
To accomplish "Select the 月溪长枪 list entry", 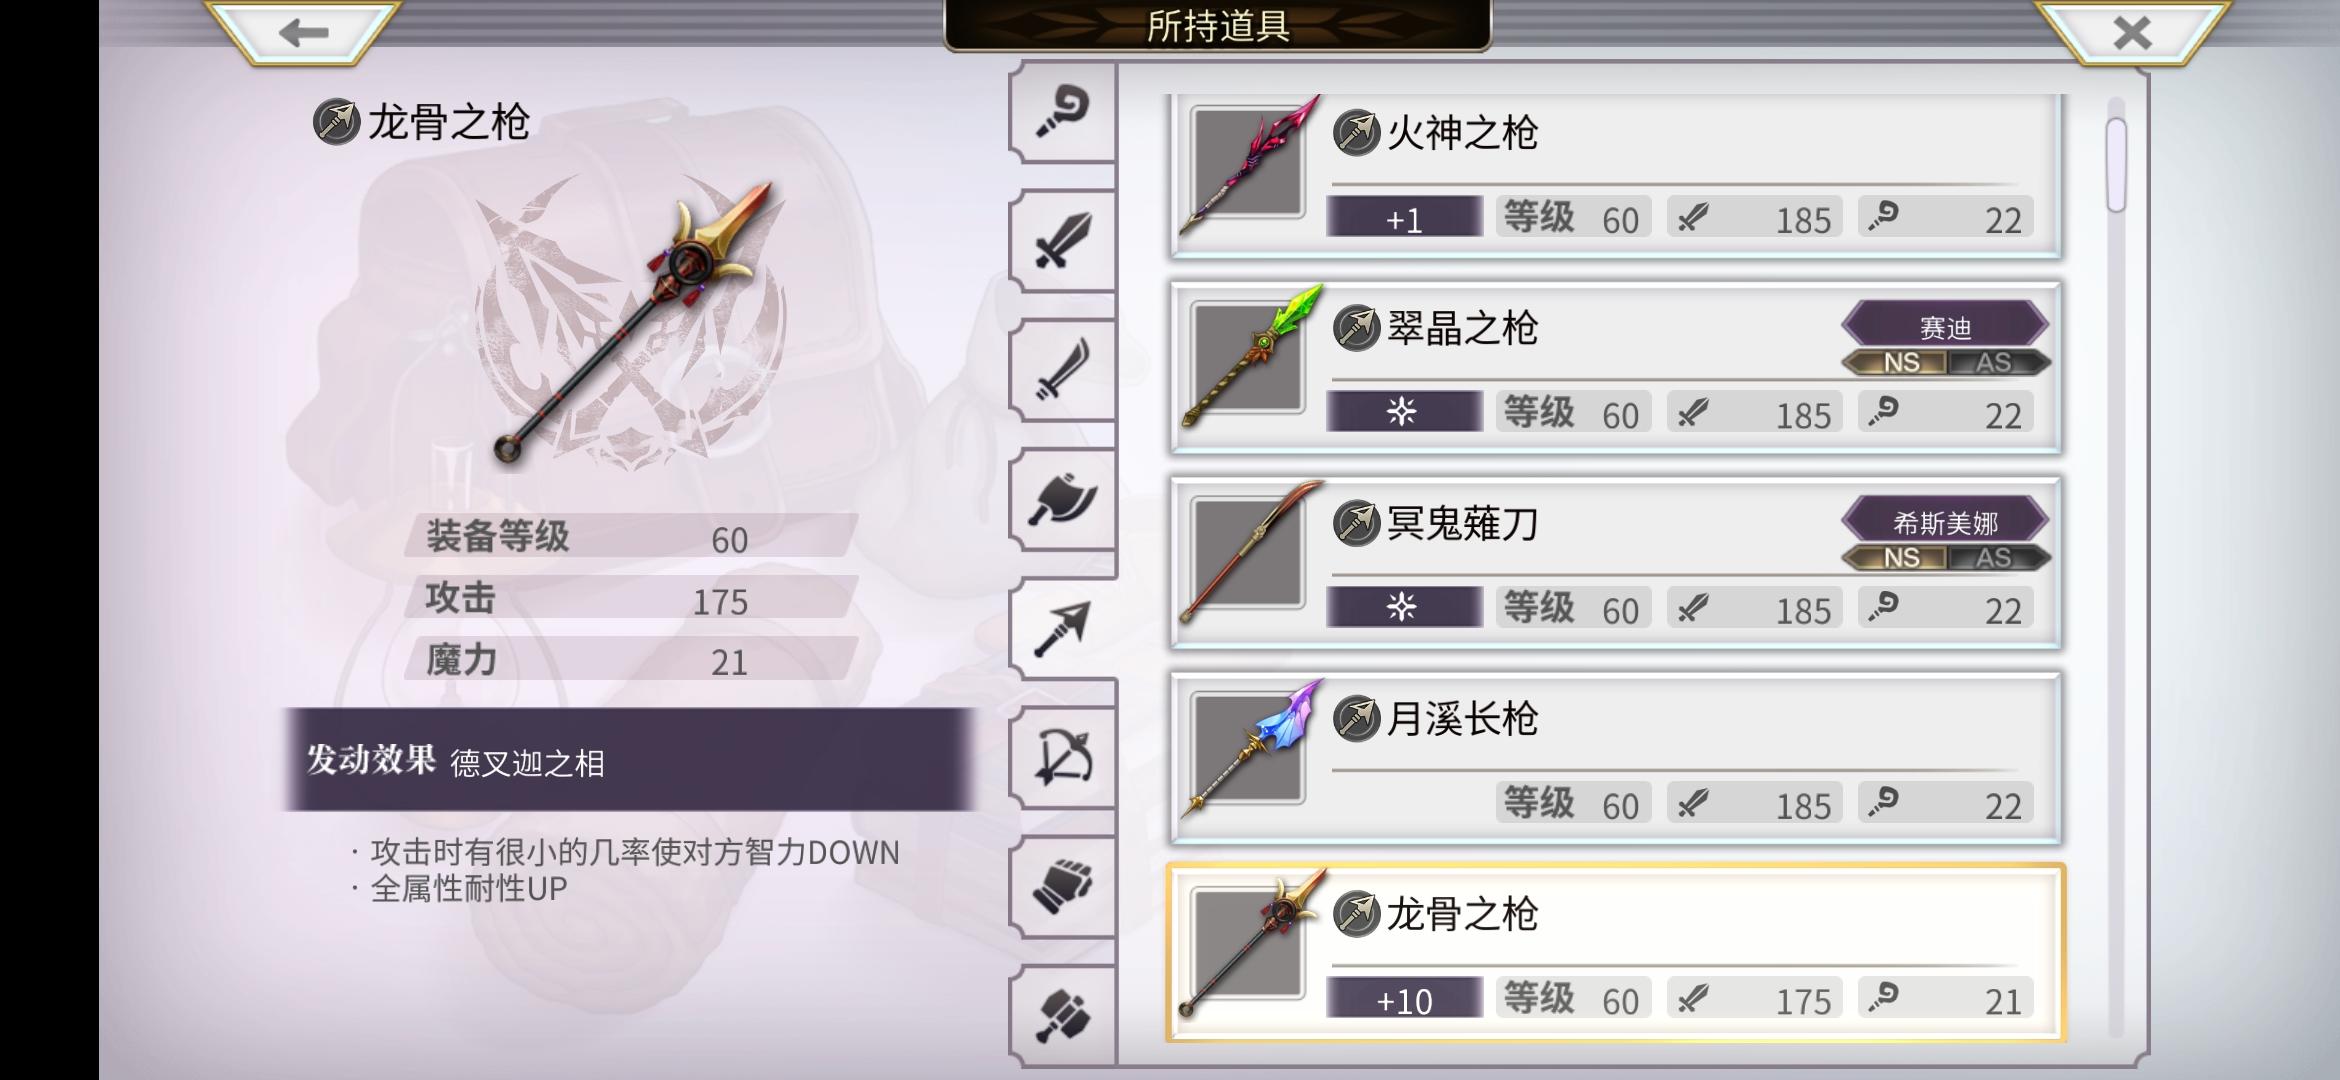I will coord(1616,757).
